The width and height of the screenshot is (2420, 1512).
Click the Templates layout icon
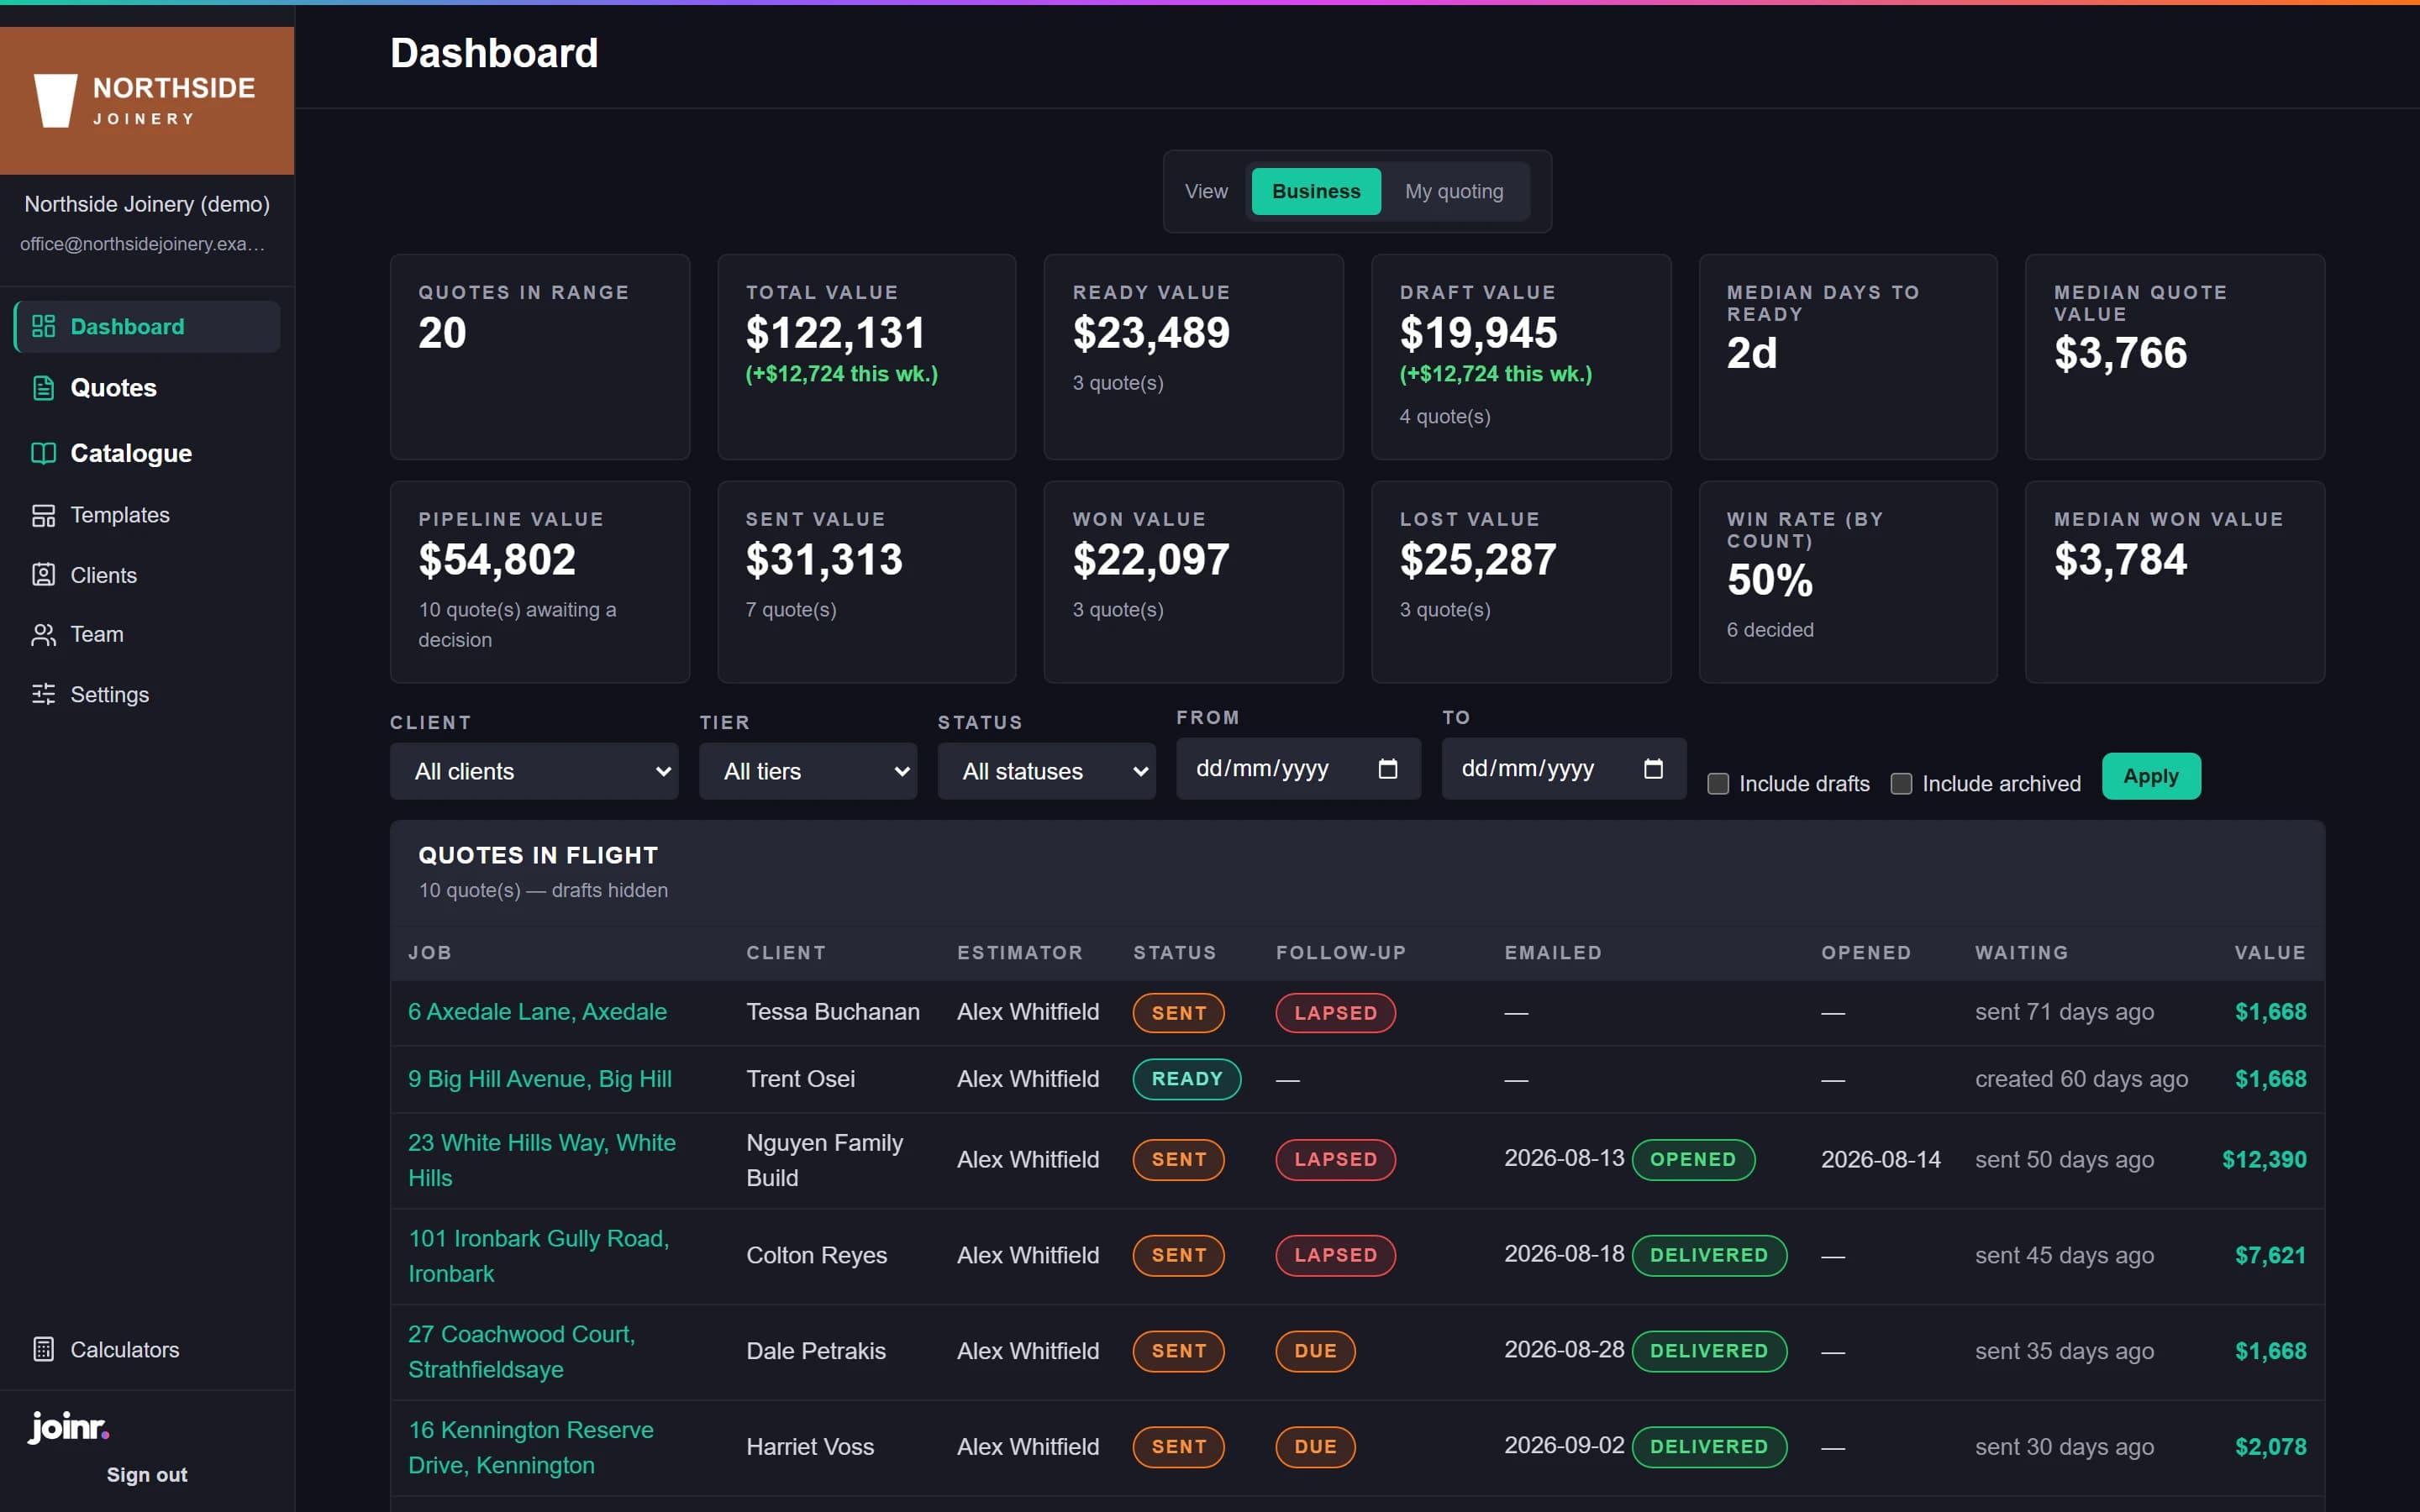pyautogui.click(x=43, y=515)
